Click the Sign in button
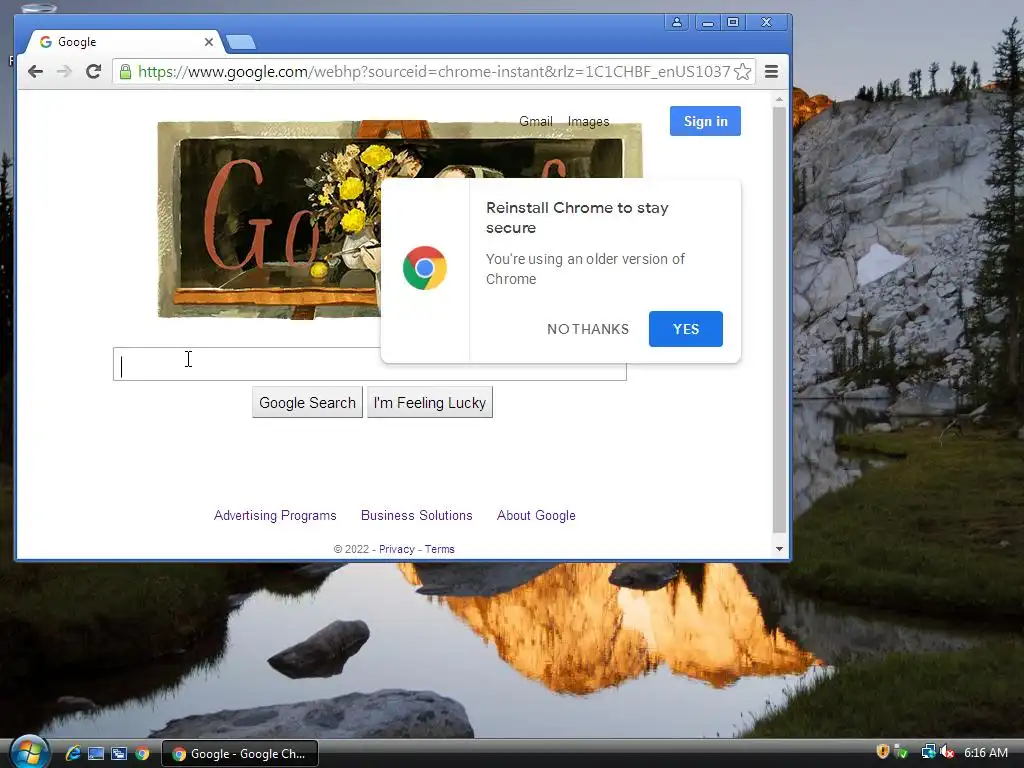 (x=705, y=121)
